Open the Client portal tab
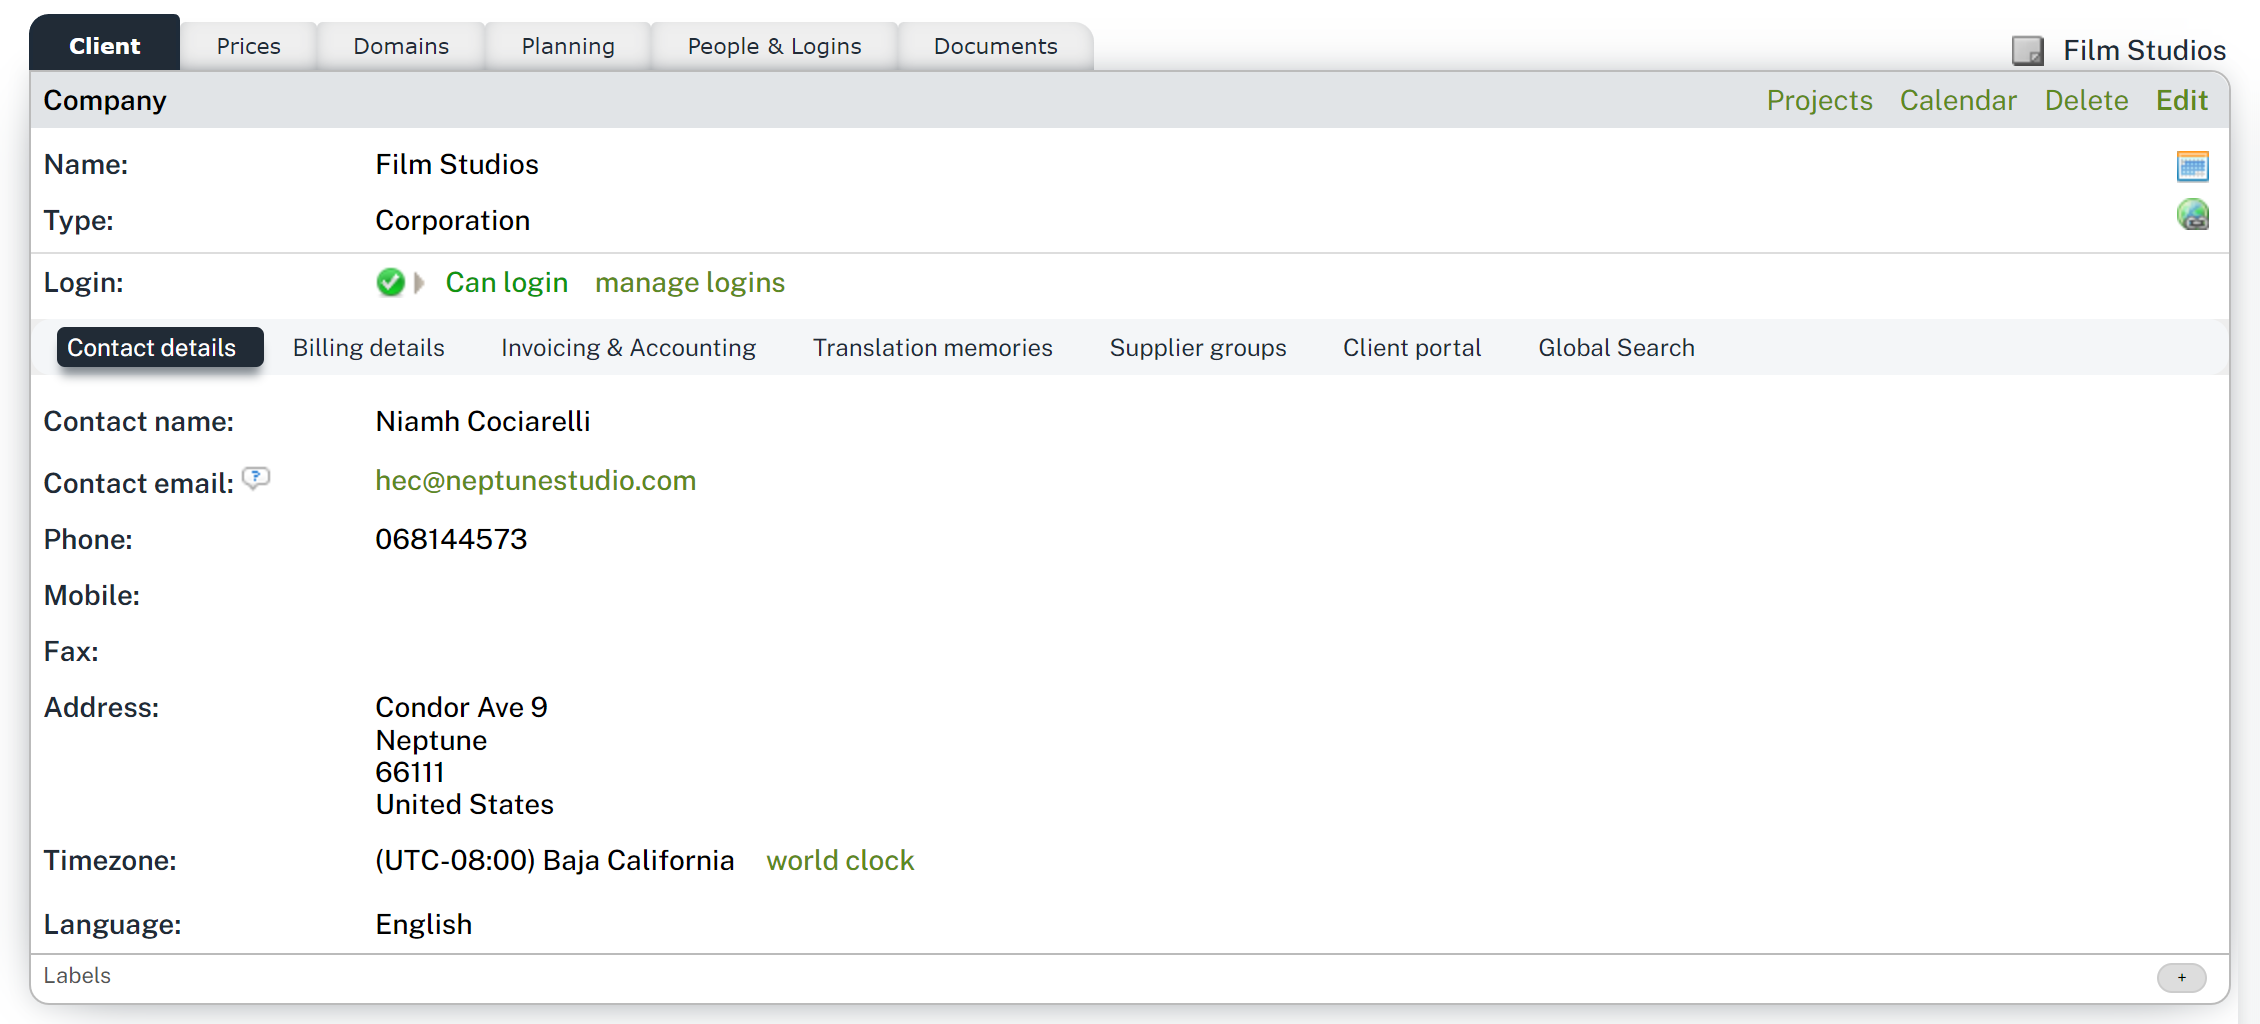The image size is (2260, 1024). tap(1412, 347)
